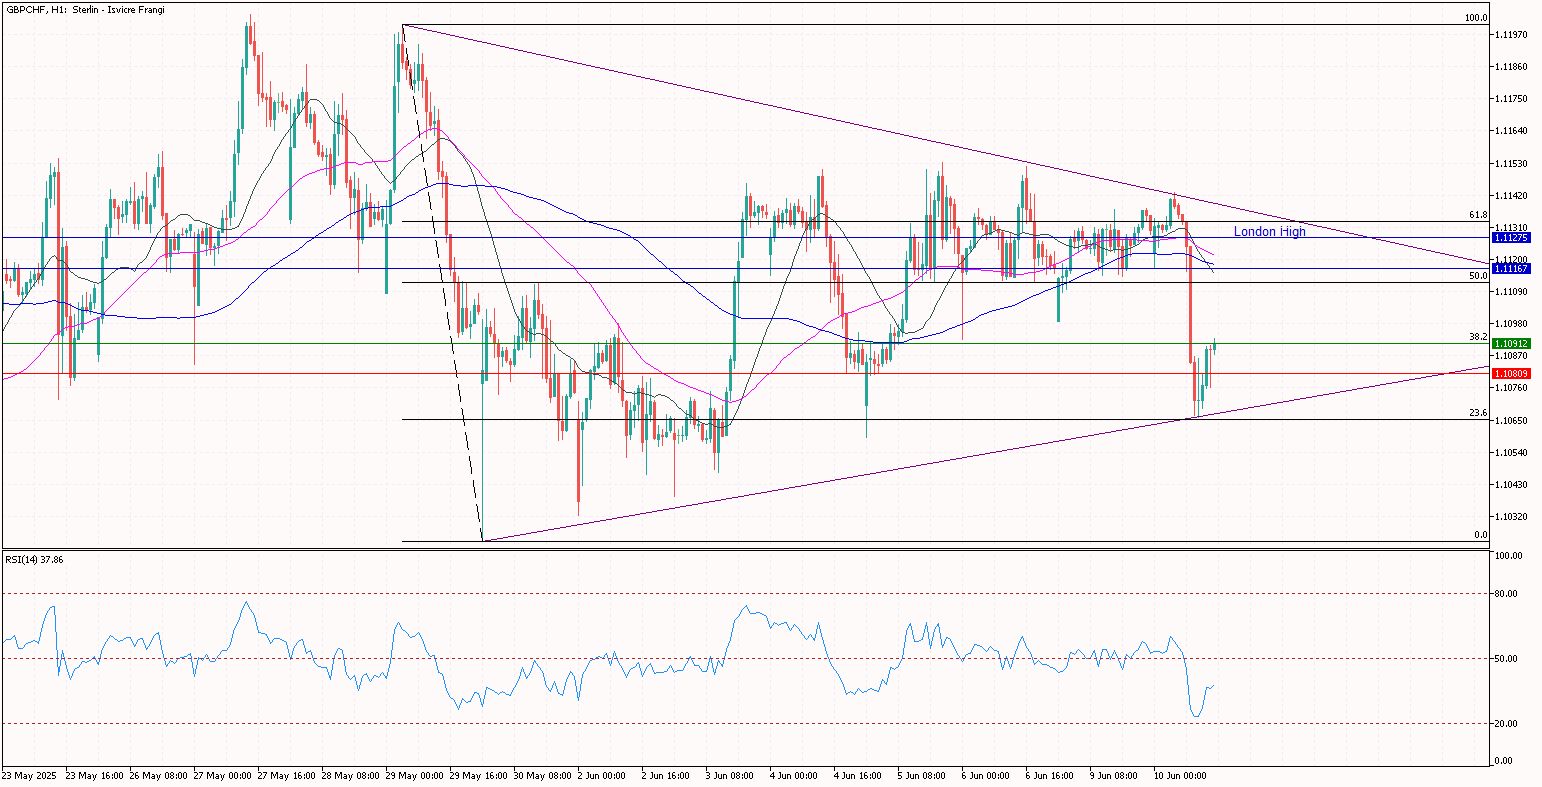This screenshot has width=1542, height=787.
Task: Click 1.10540 on the price axis
Action: point(1513,452)
